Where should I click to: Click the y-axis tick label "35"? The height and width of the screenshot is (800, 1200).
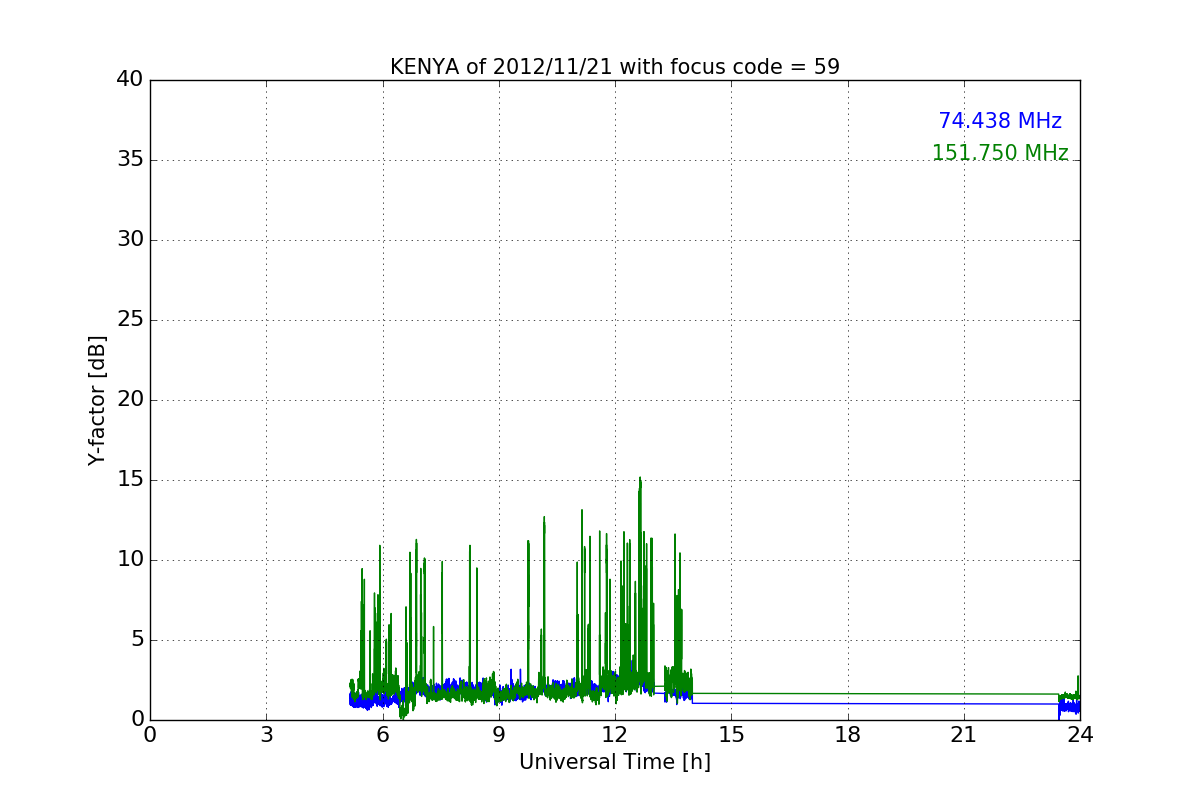pyautogui.click(x=130, y=160)
